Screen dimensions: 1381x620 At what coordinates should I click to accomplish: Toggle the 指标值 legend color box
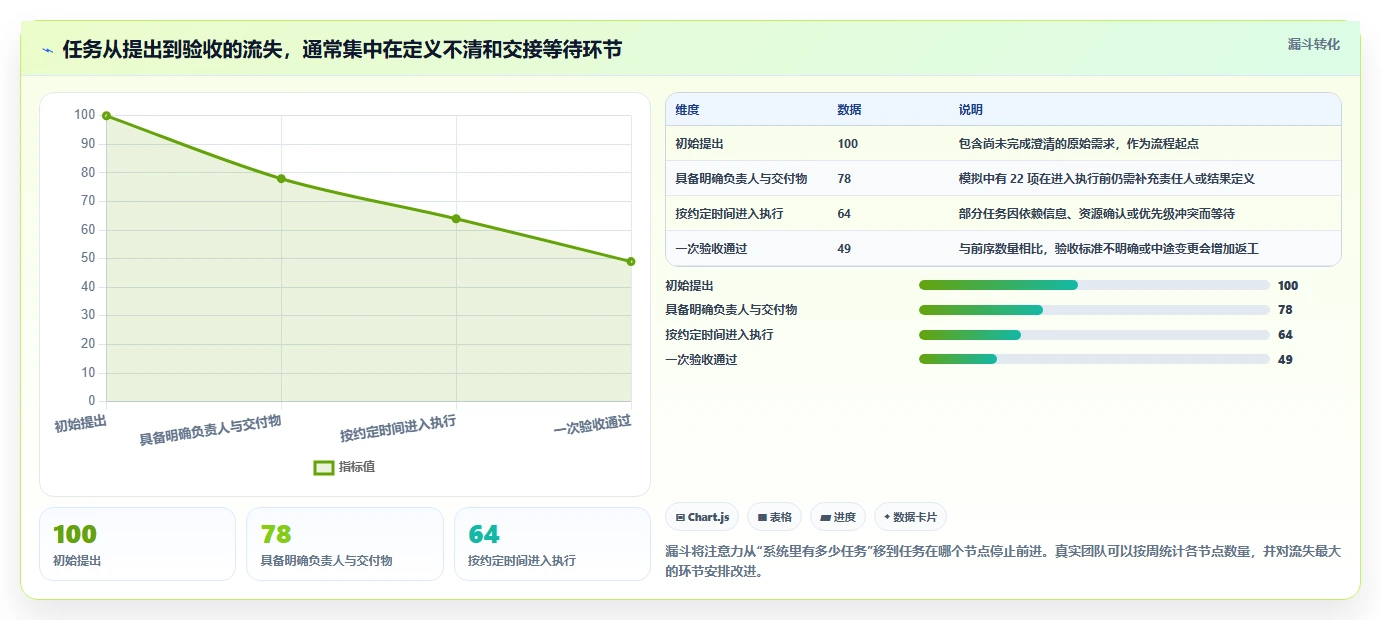pos(323,467)
